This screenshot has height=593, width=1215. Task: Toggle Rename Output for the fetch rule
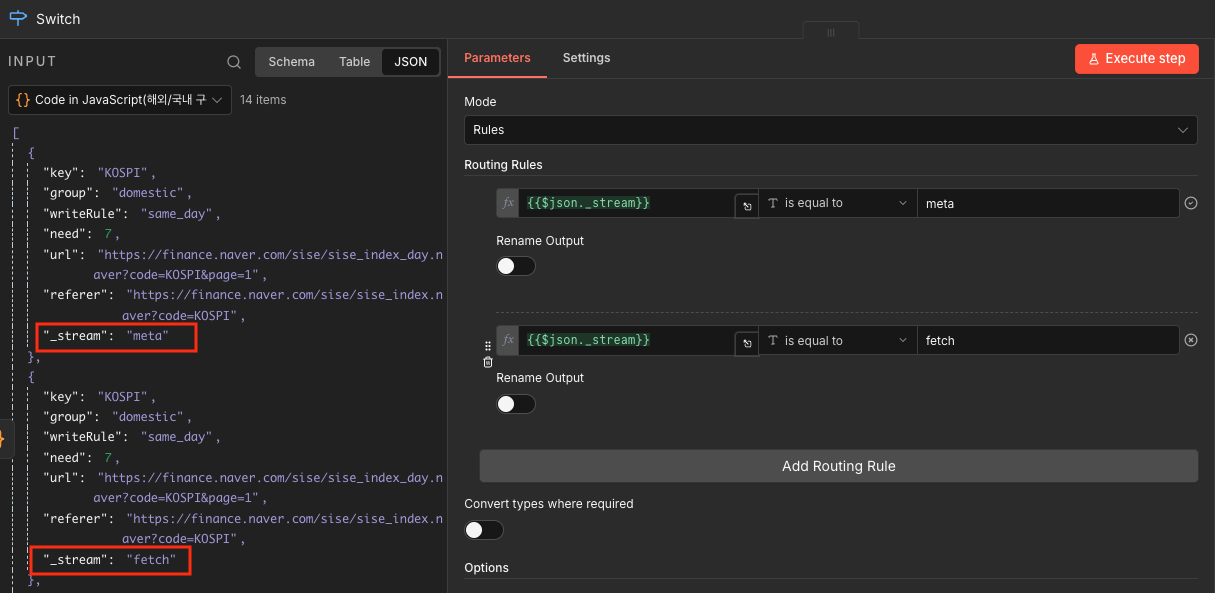[516, 404]
